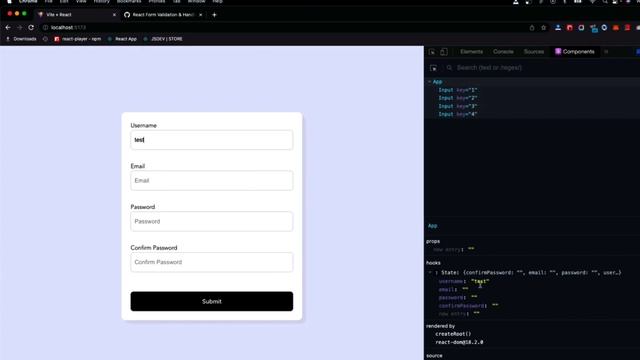Click the Username input containing 'test'
Screen dimensions: 640x360
coord(211,140)
